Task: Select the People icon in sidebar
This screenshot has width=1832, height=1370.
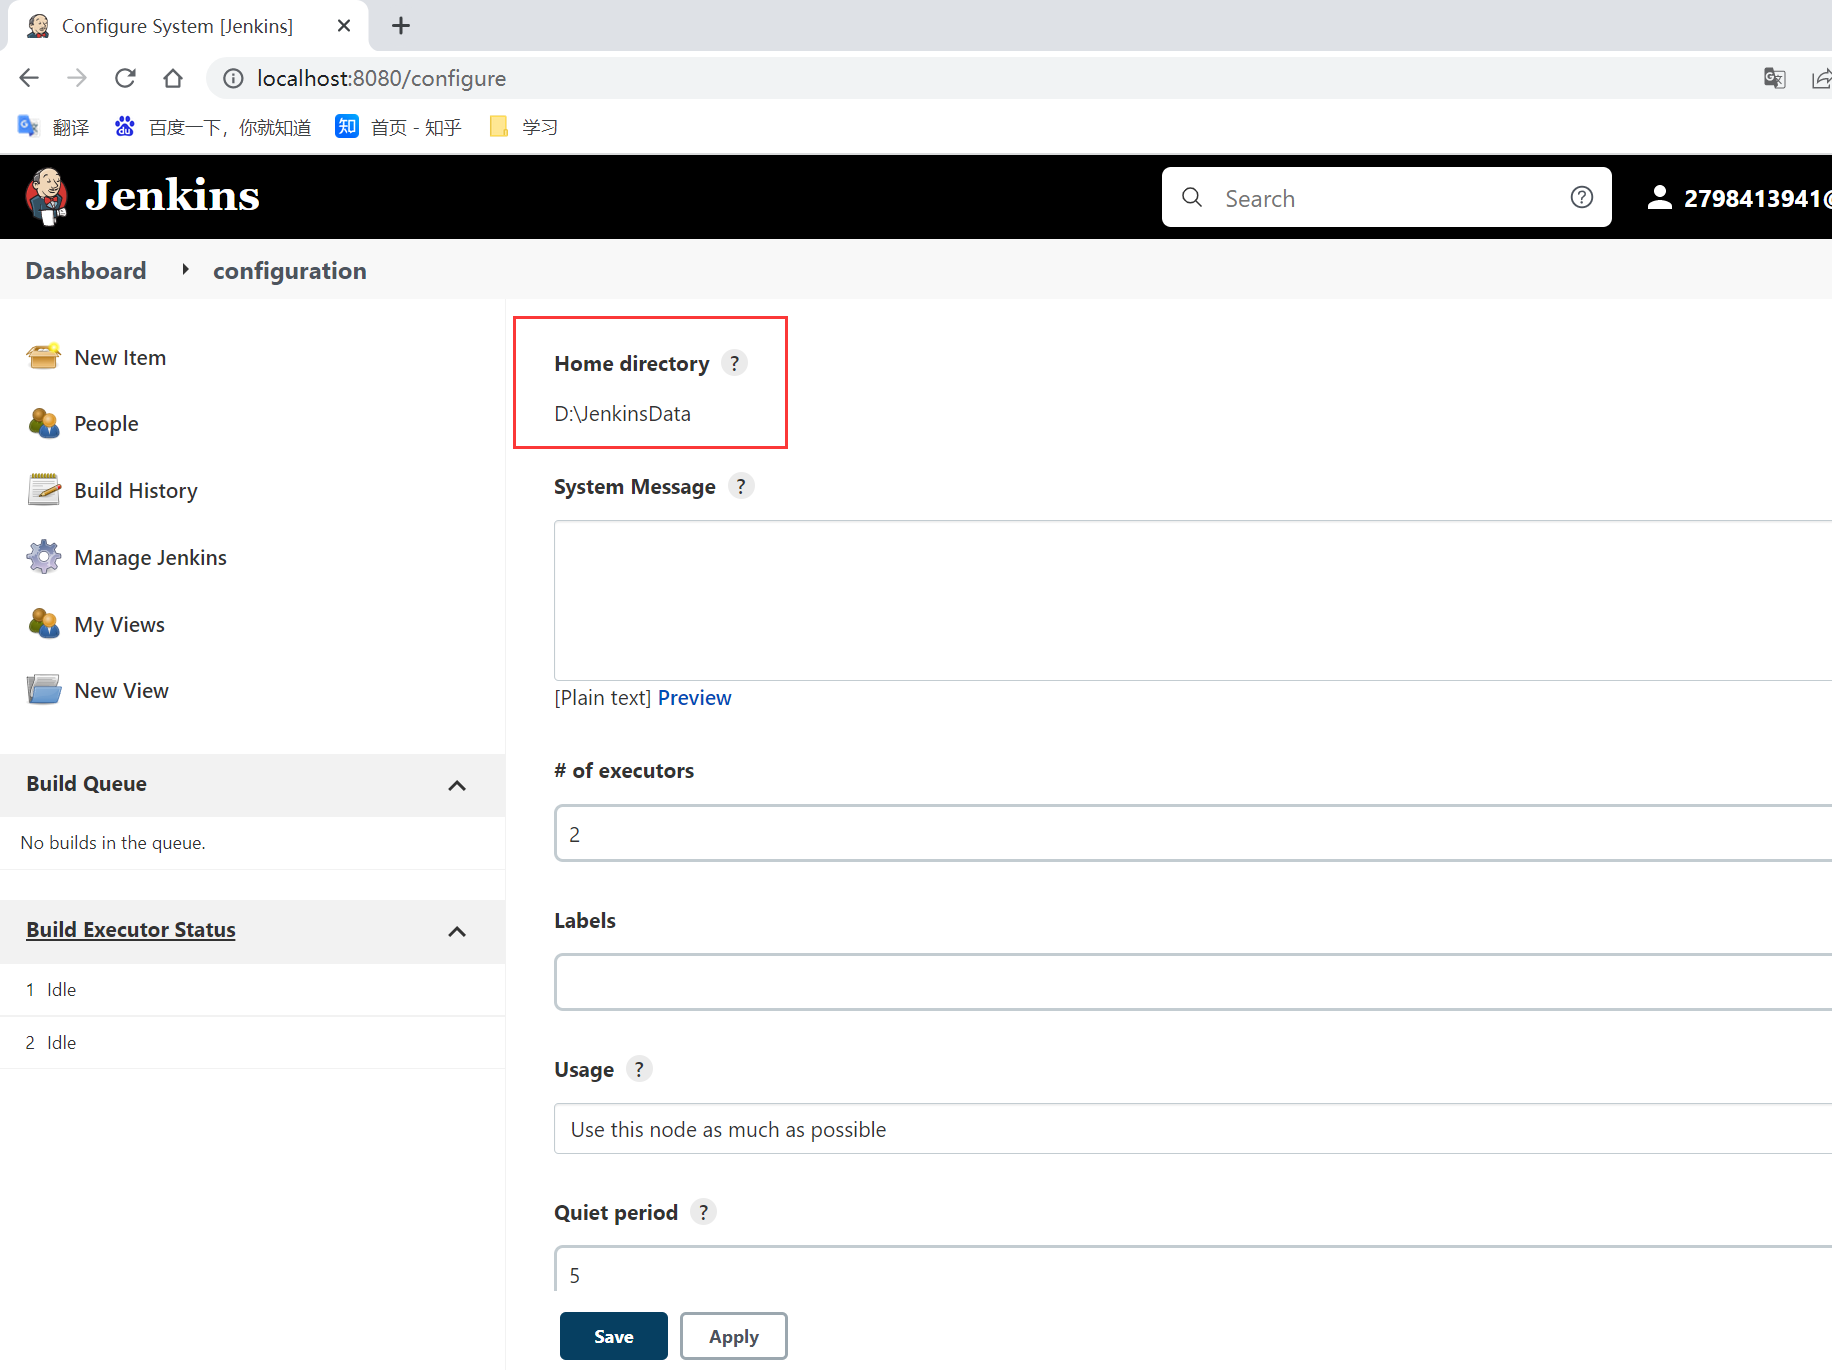Action: [42, 423]
